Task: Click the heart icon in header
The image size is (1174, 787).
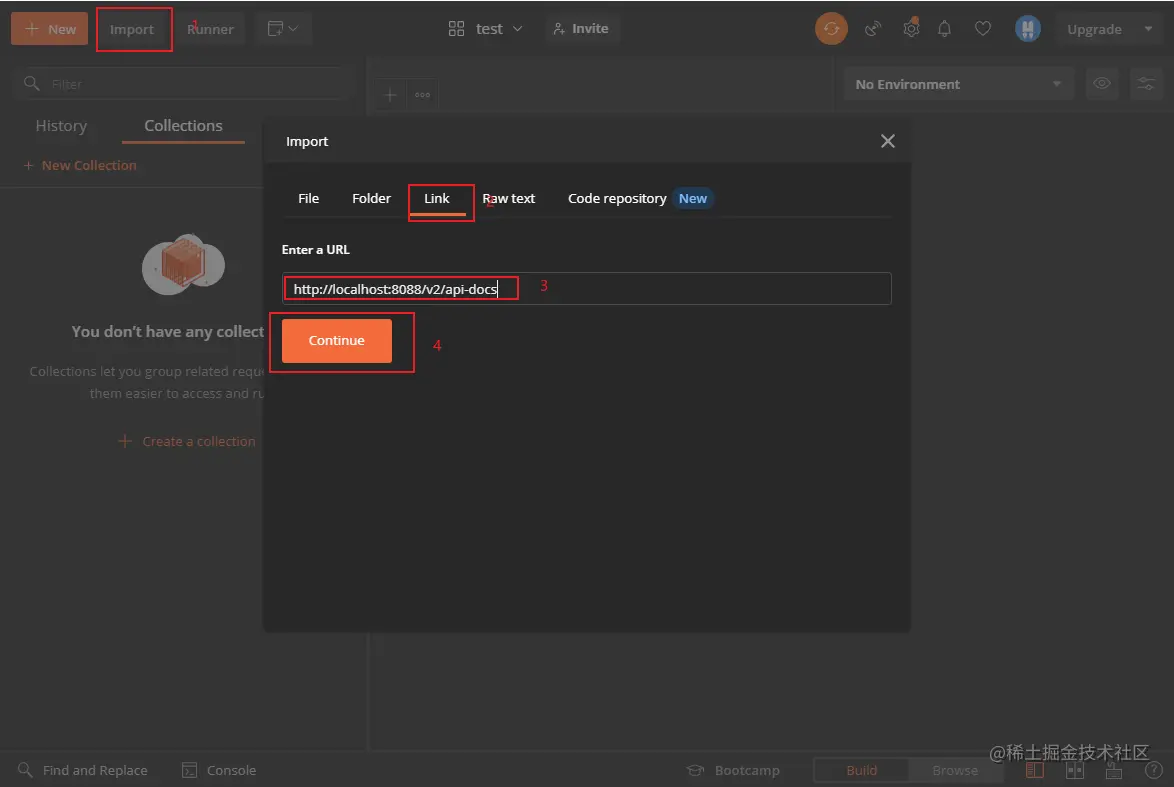Action: coord(982,29)
